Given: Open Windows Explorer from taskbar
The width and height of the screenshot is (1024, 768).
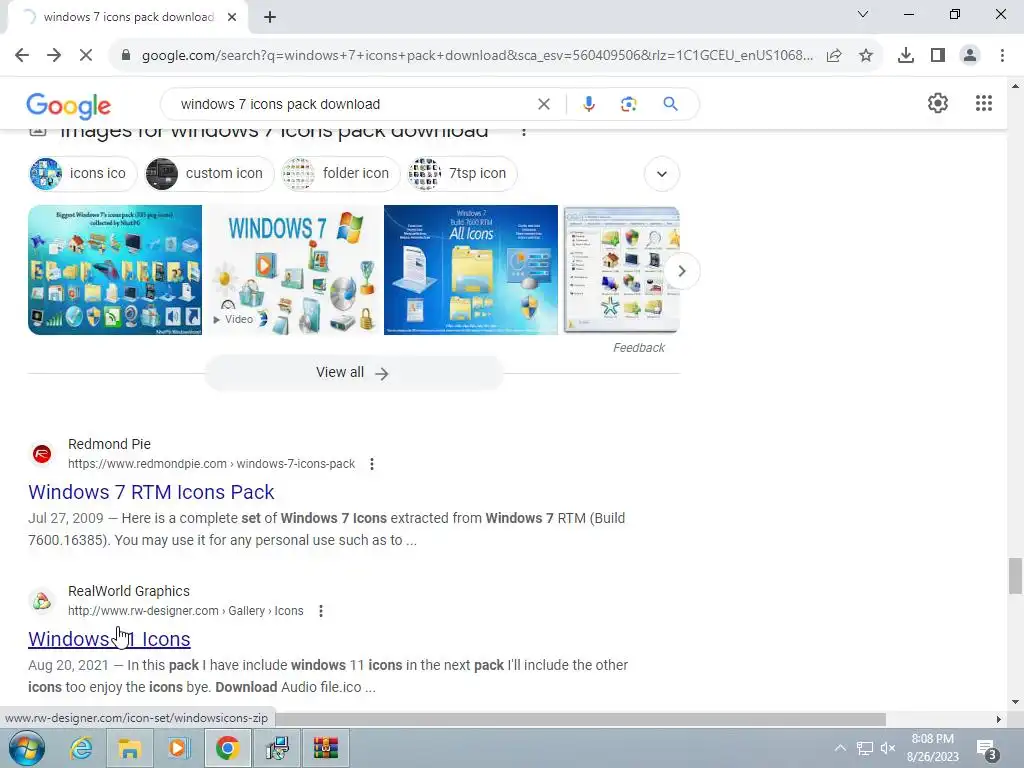Looking at the screenshot, I should [x=129, y=748].
